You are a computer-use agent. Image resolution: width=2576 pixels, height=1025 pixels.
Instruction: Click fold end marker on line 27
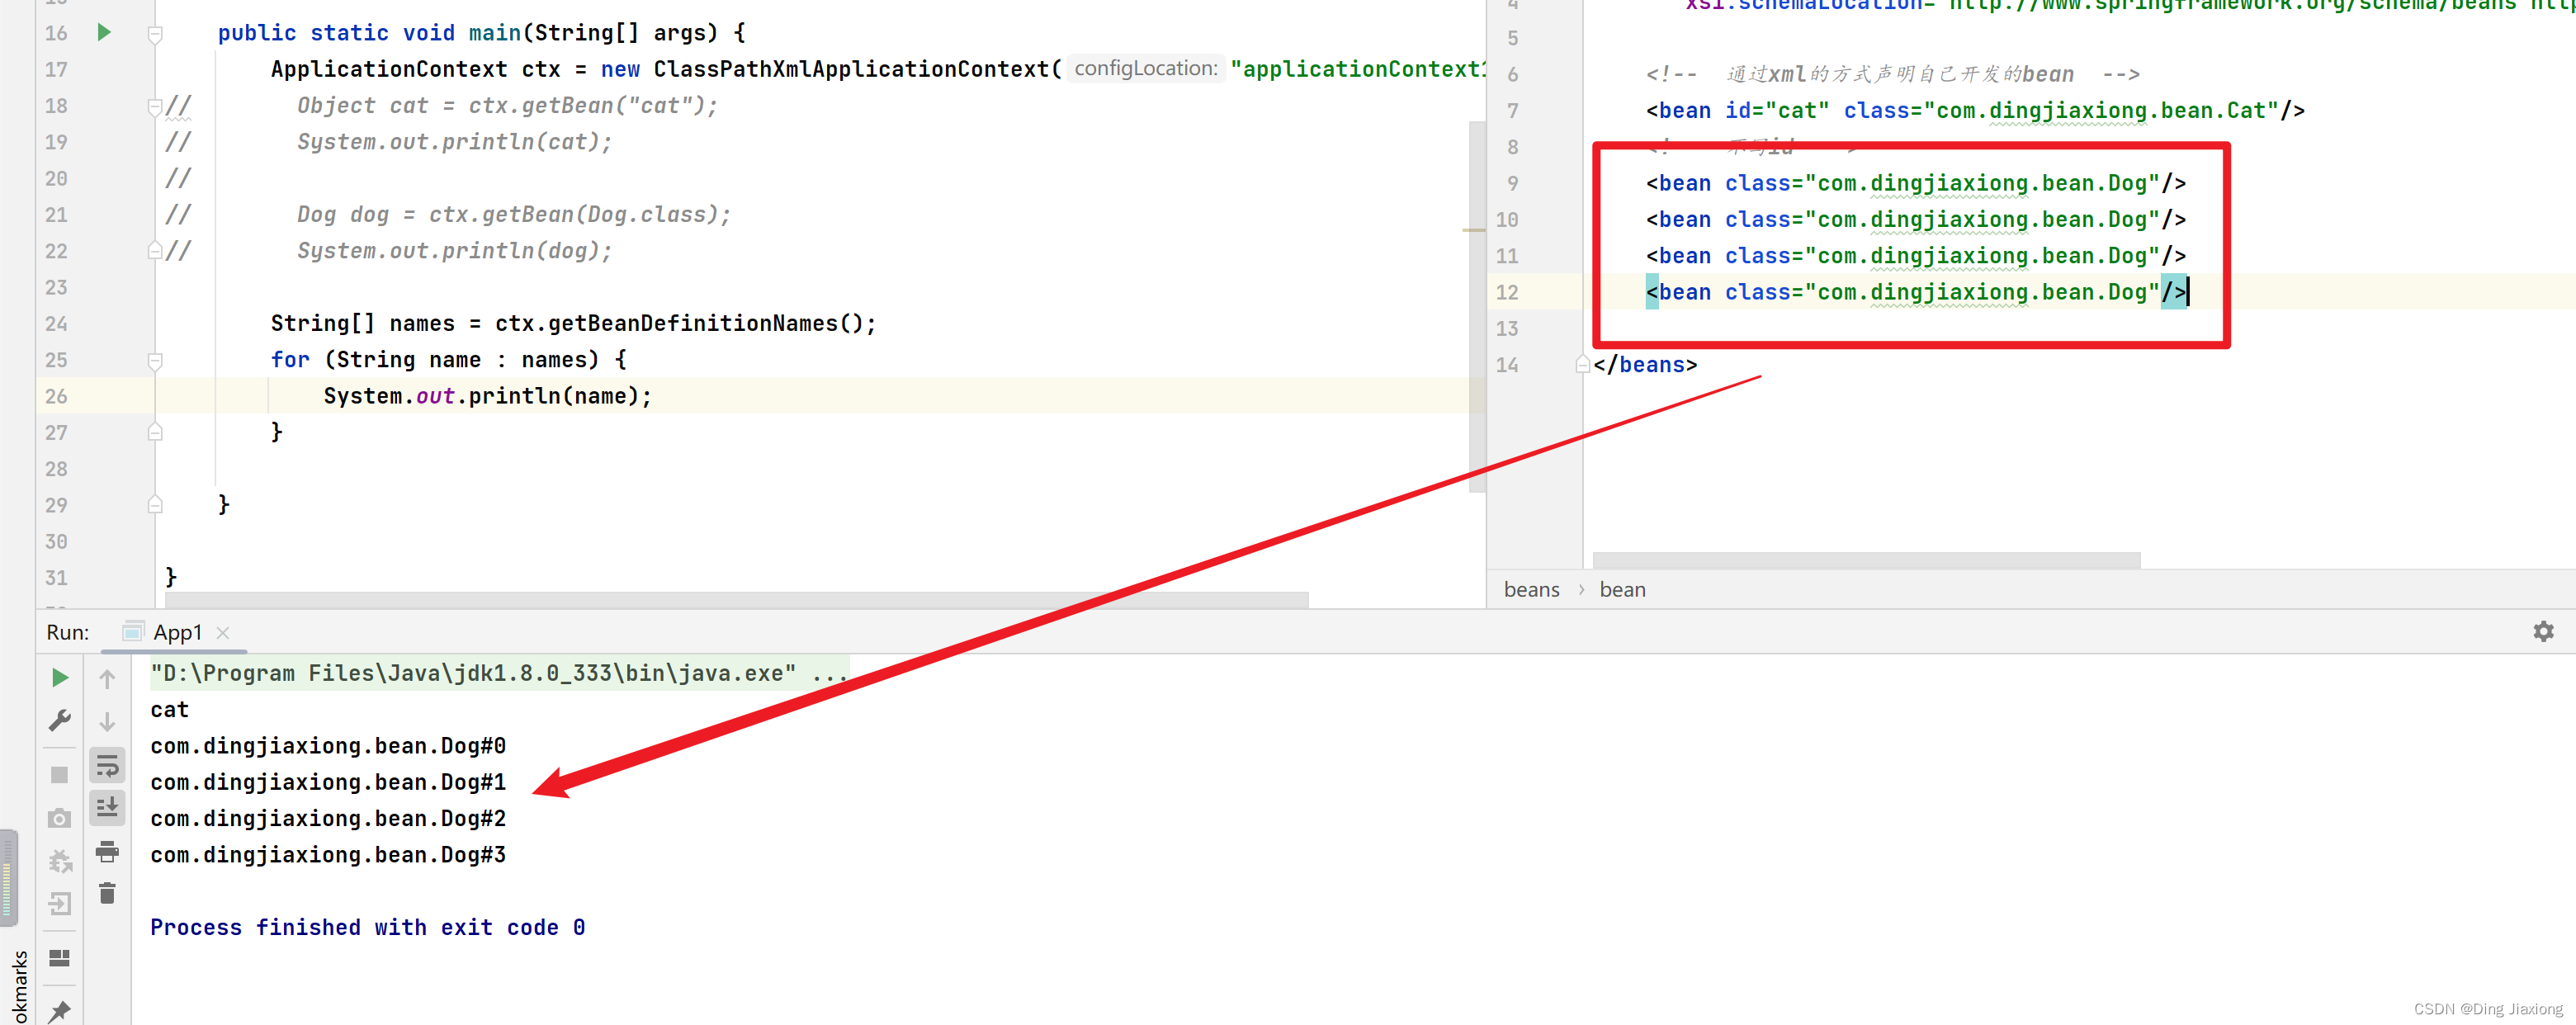coord(155,432)
